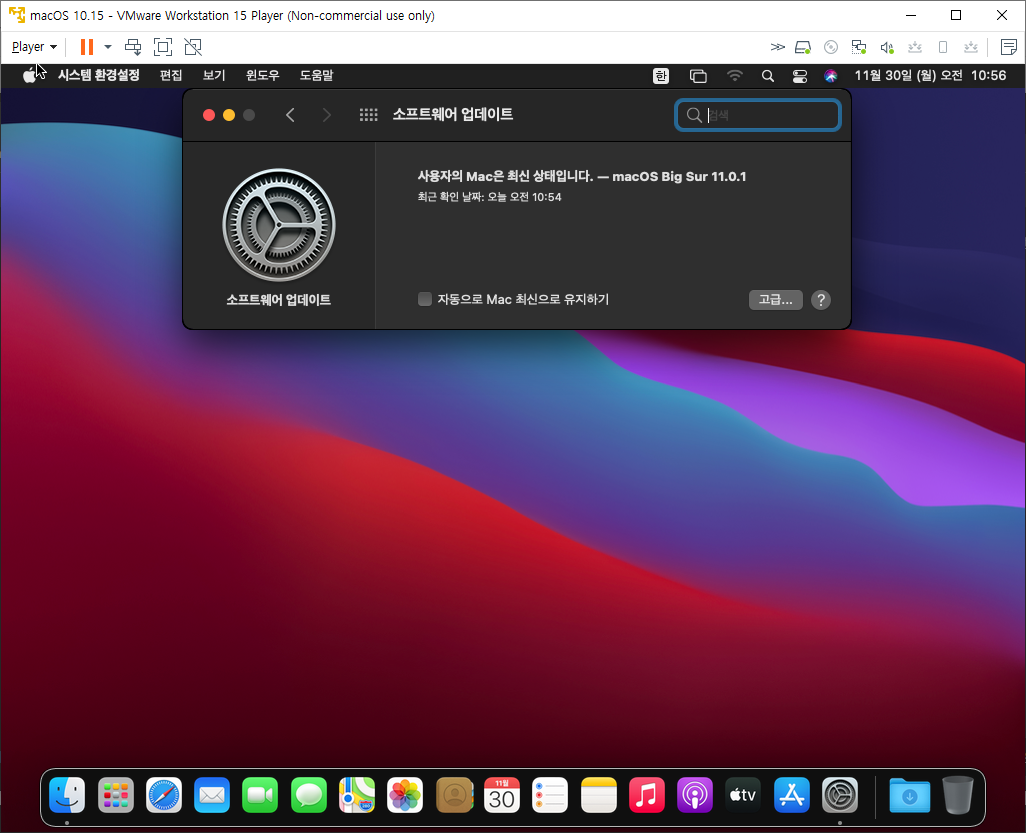Open VMware message log icon
1026x833 pixels.
(x=1008, y=47)
